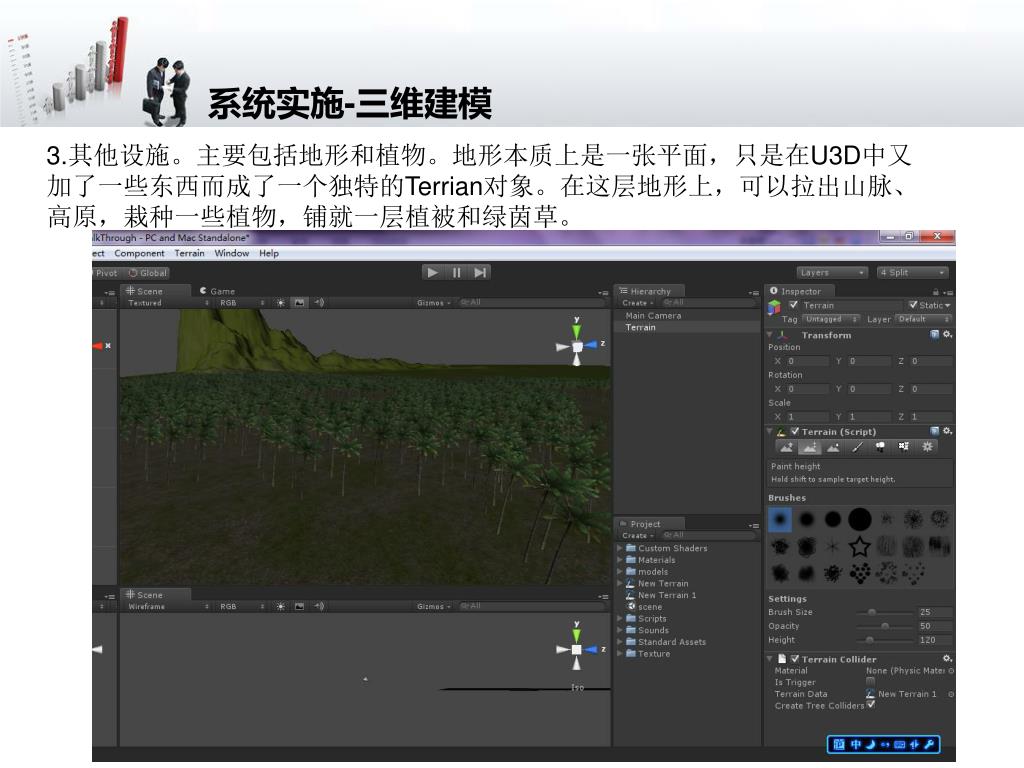Open the Gizmos menu in Textured view
The image size is (1024, 768).
tap(434, 303)
